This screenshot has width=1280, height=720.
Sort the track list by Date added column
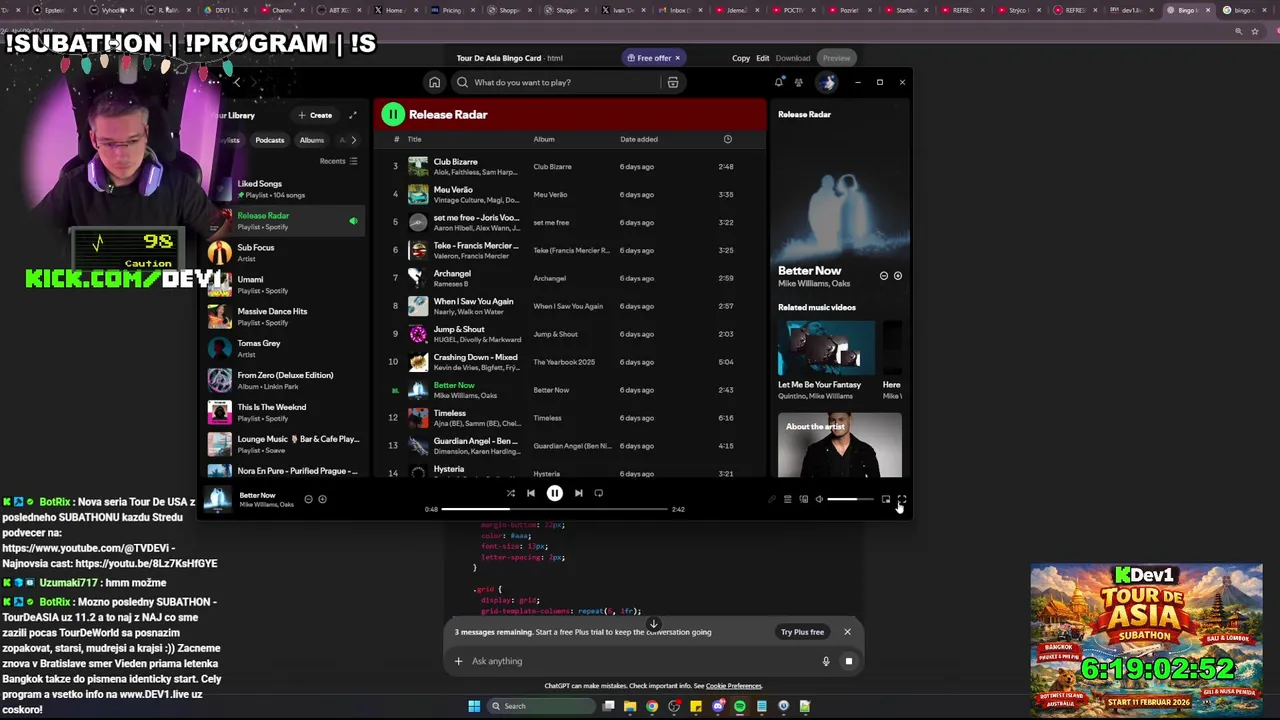point(639,139)
